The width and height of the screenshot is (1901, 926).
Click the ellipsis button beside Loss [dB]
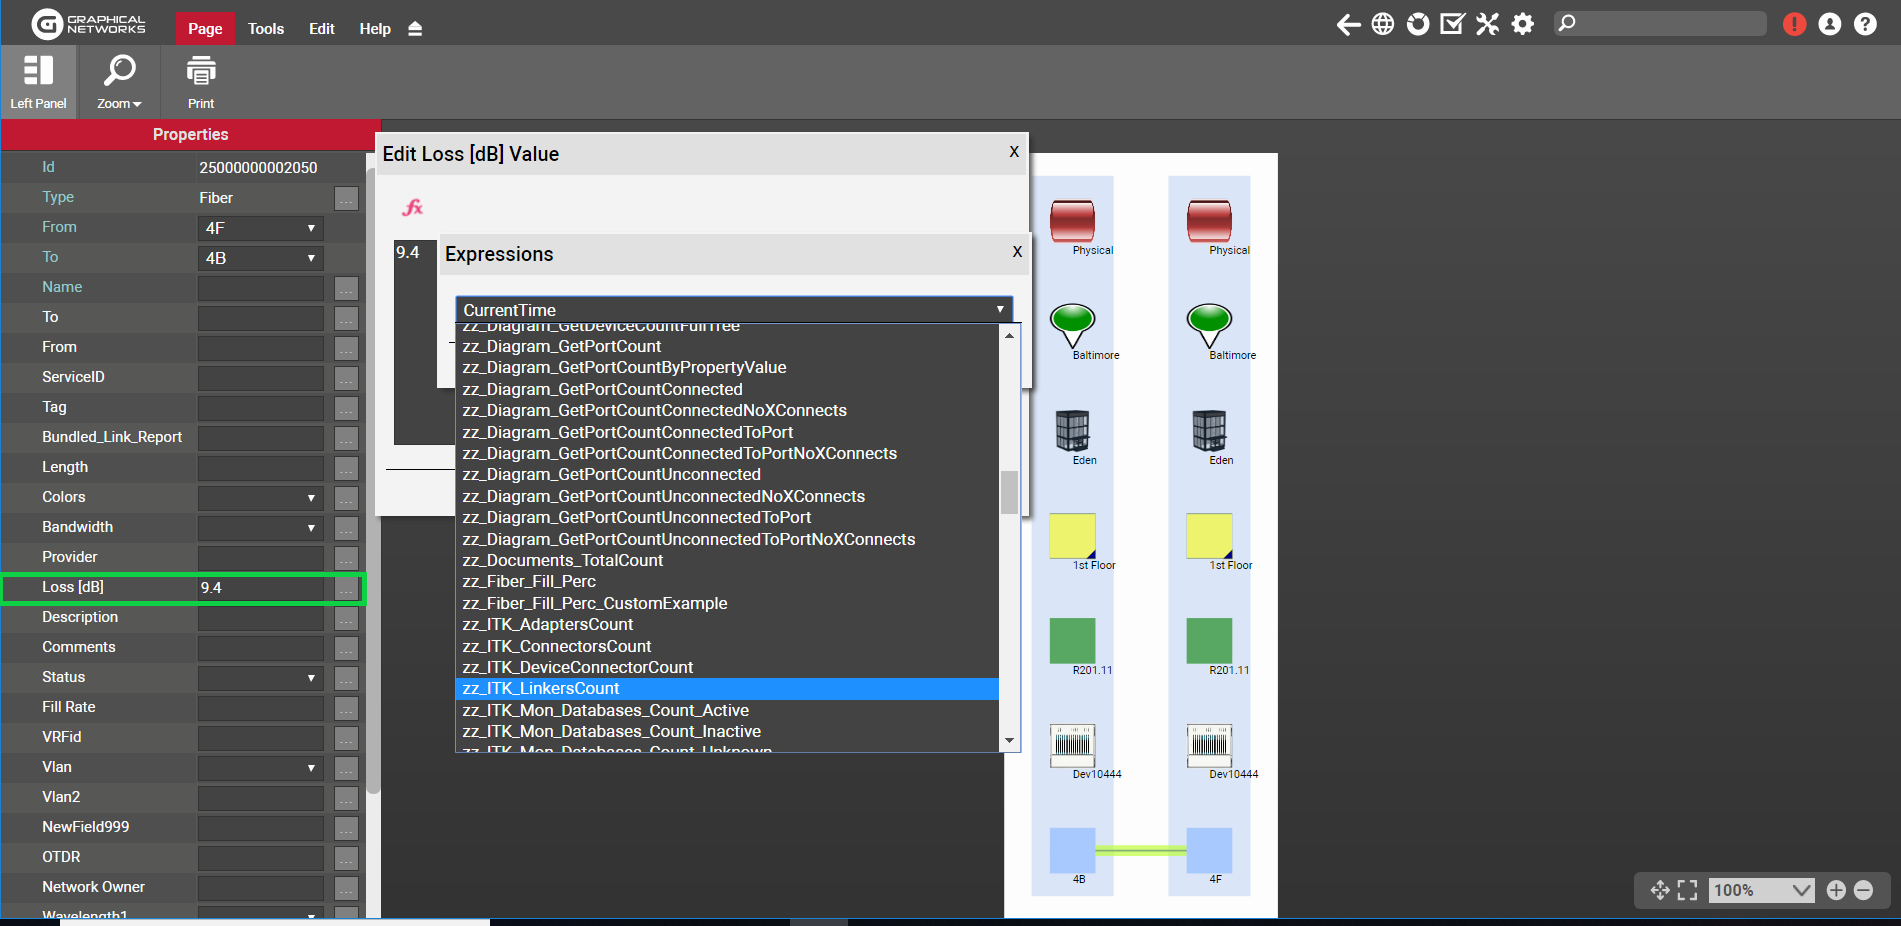tap(346, 588)
